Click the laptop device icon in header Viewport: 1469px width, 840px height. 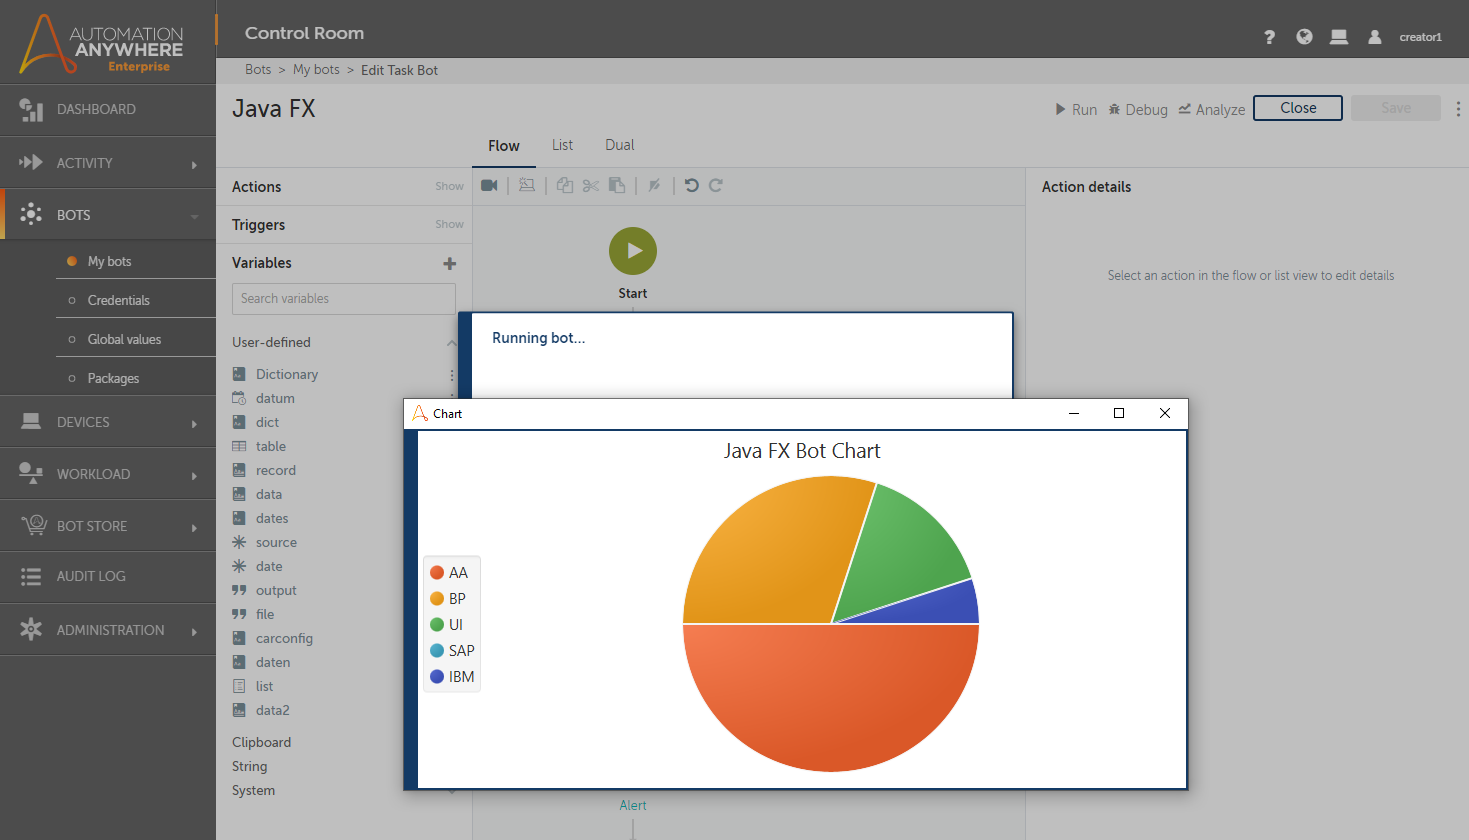(1339, 37)
